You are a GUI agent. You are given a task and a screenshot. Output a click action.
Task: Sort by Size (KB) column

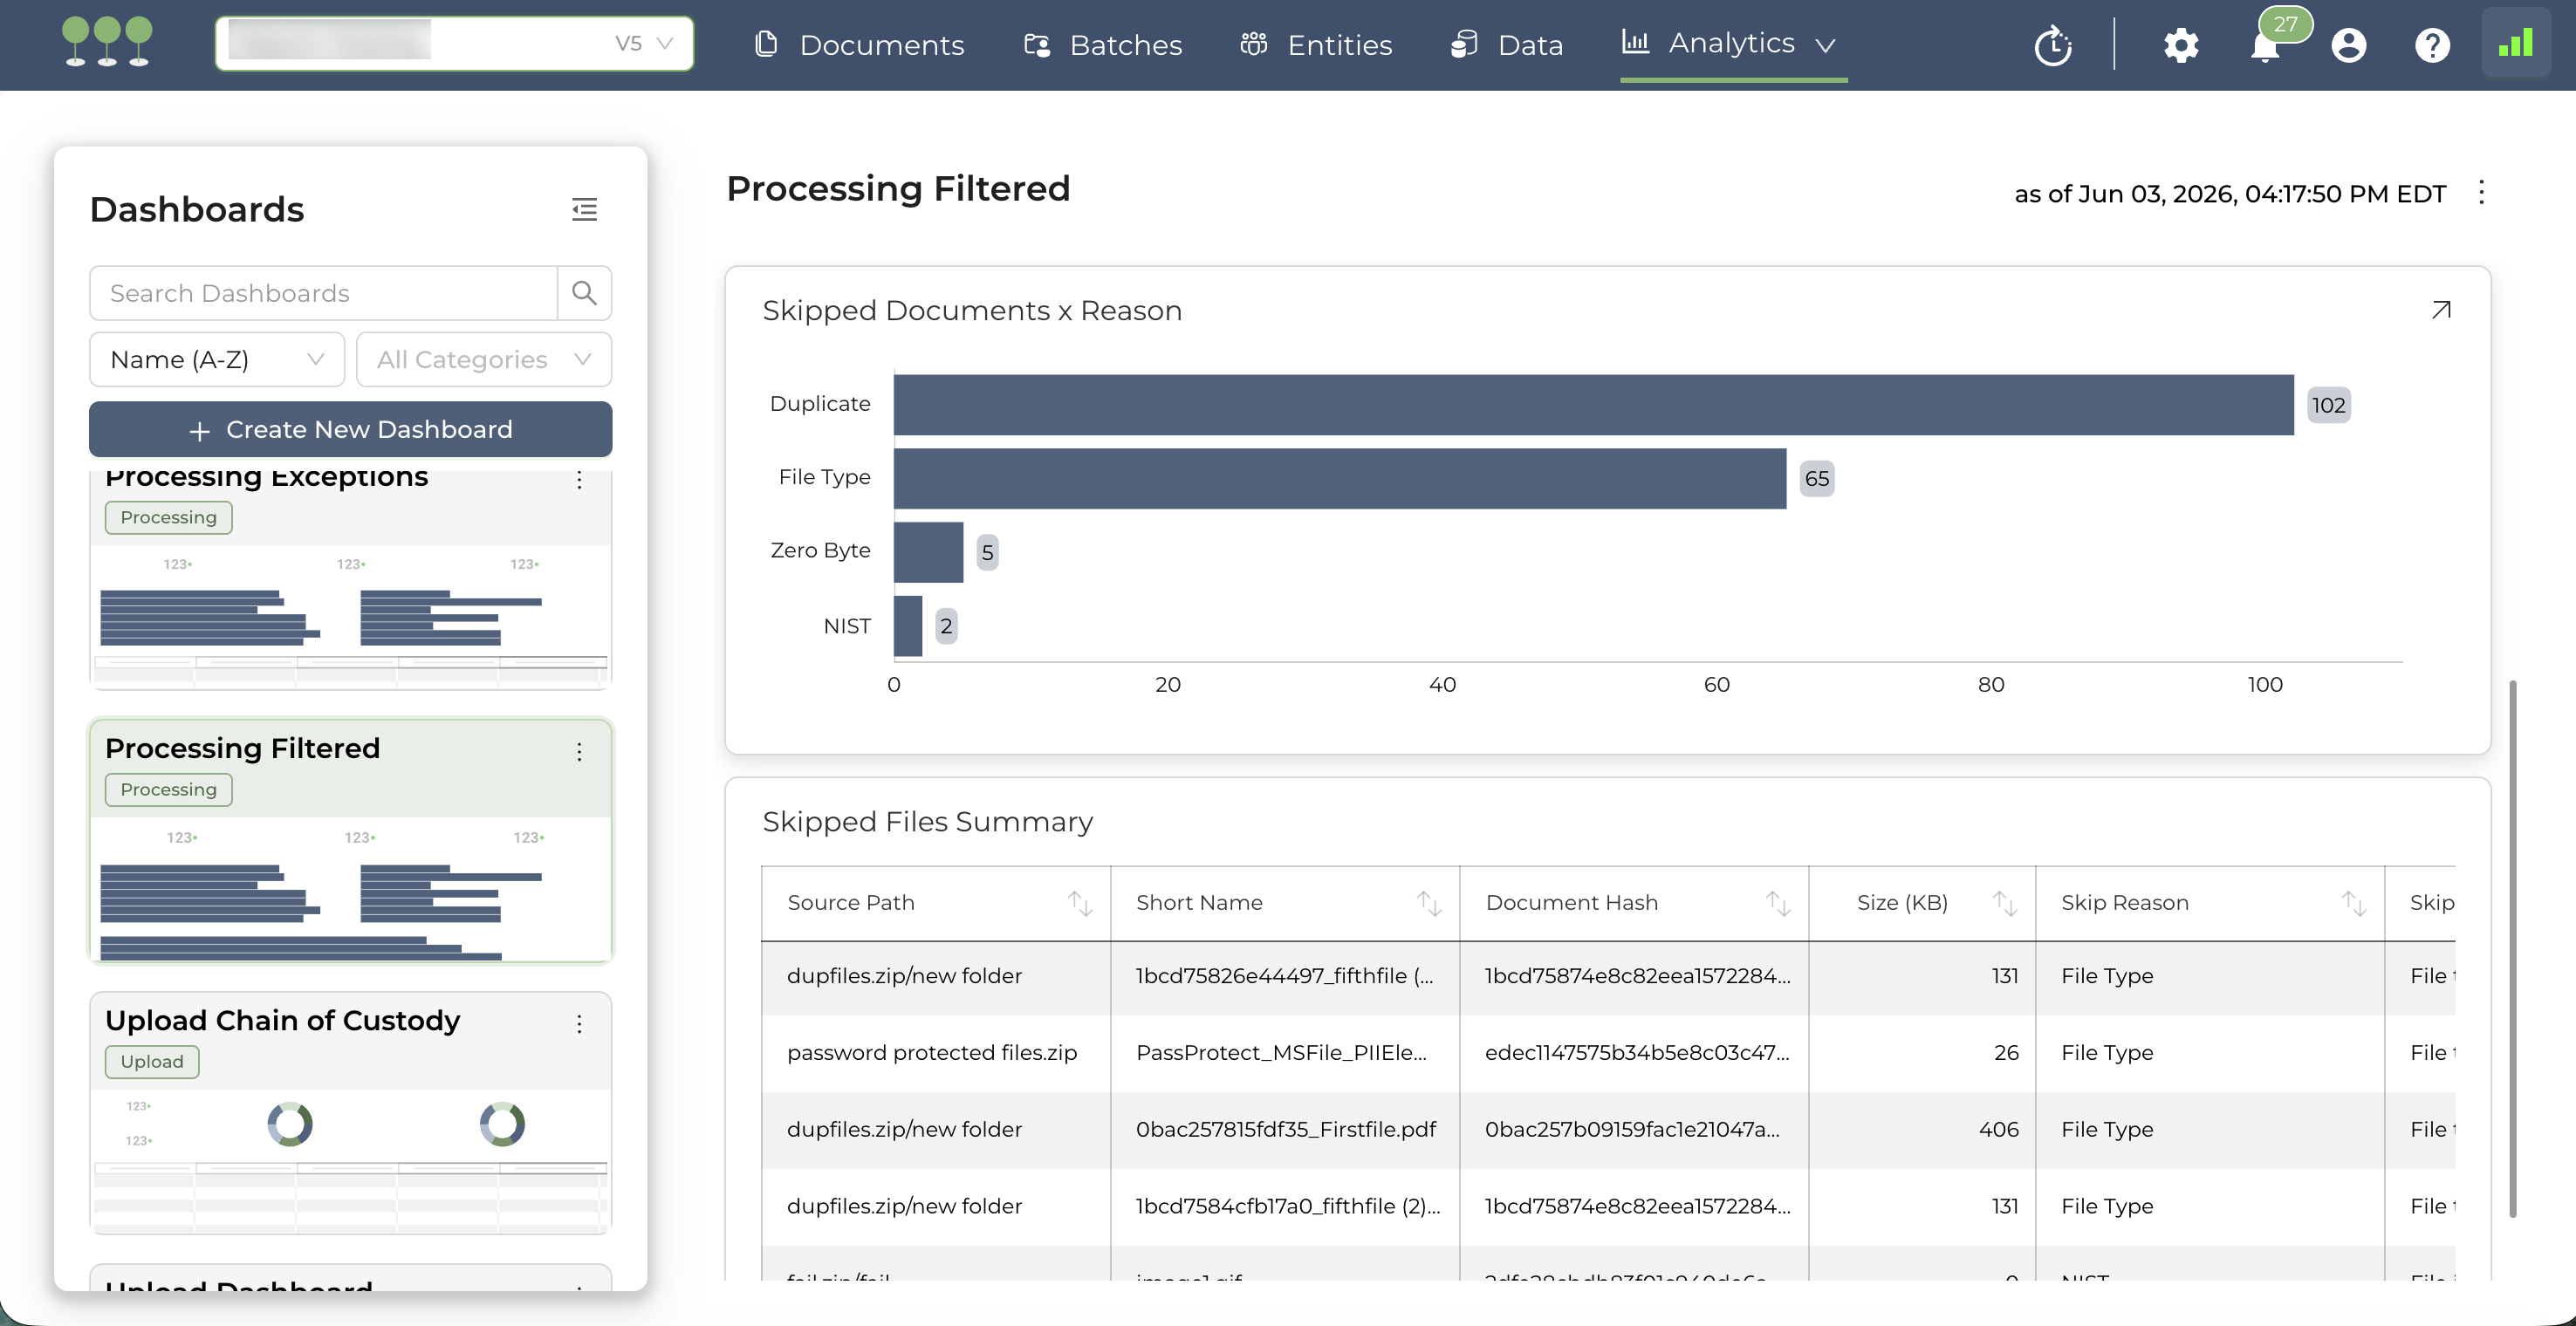2004,903
